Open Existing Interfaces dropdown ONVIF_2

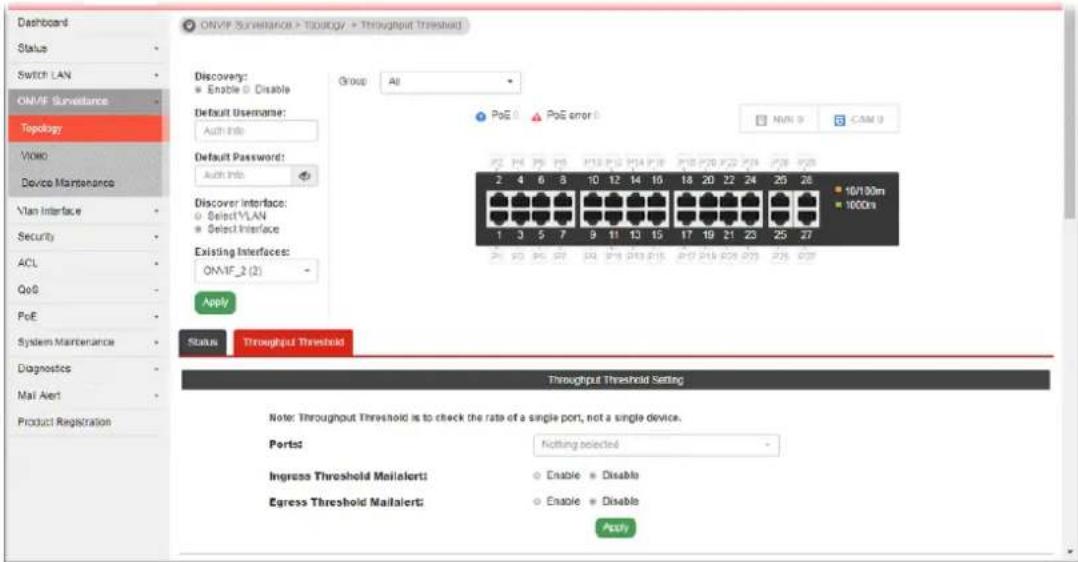point(256,271)
